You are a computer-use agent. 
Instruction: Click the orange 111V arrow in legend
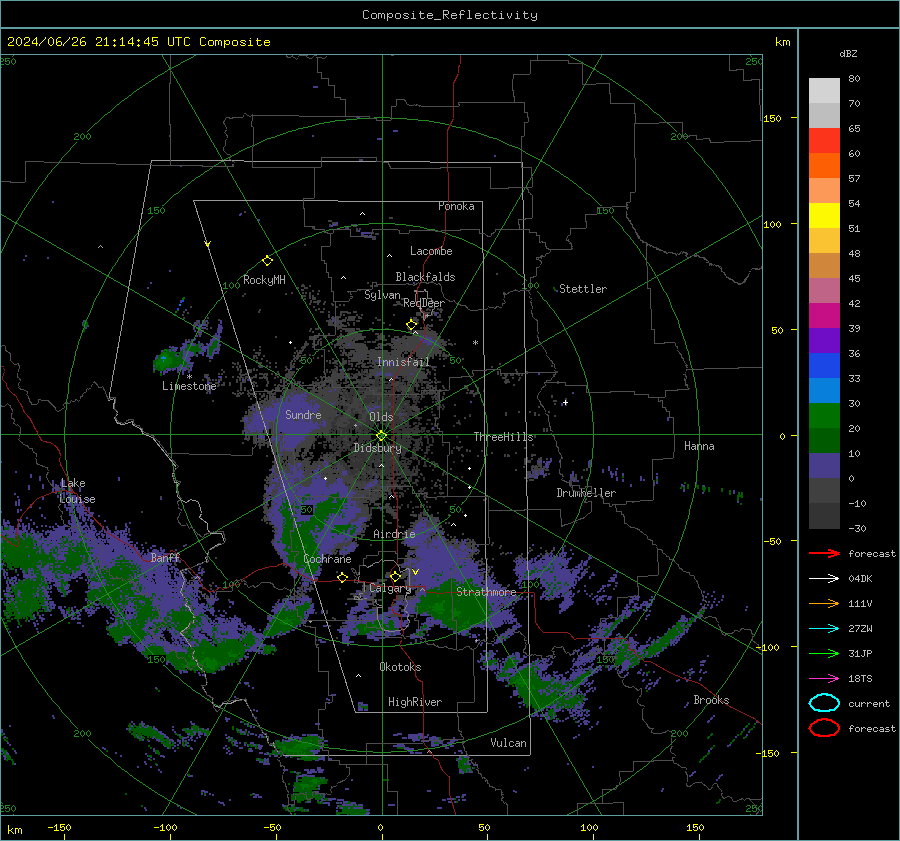824,603
